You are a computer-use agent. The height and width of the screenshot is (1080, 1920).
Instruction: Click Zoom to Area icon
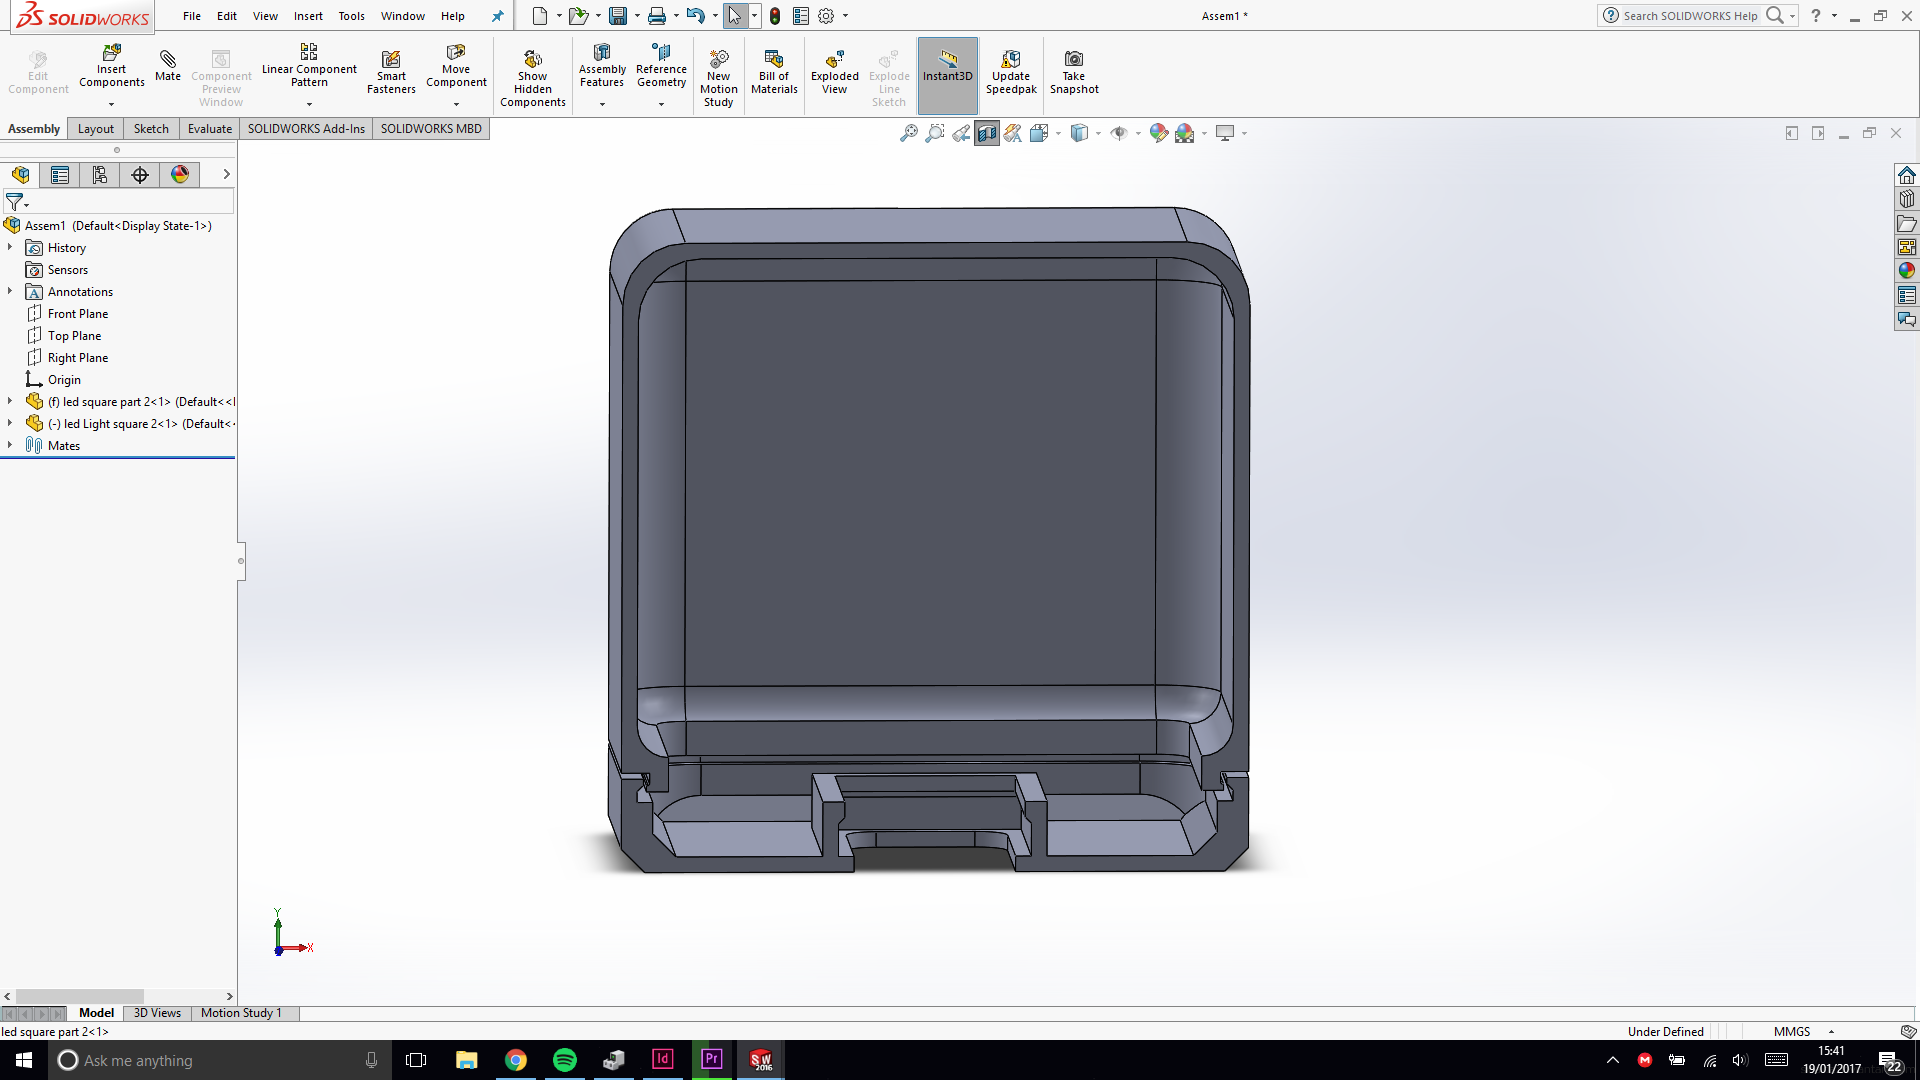pyautogui.click(x=934, y=133)
